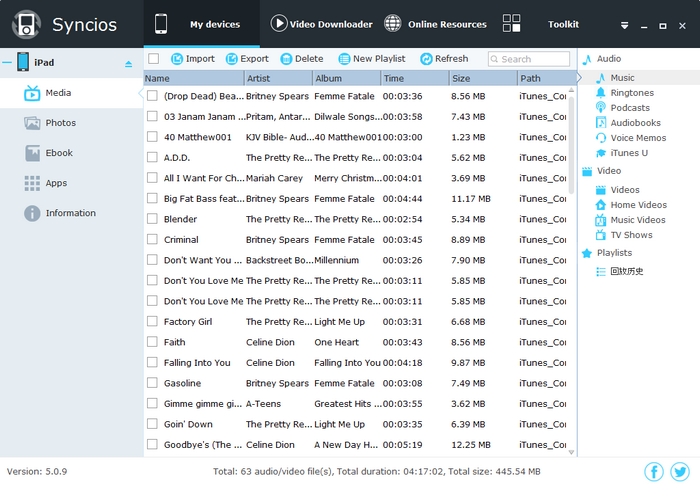This screenshot has height=487, width=700.
Task: Check the box for 40 Matthew001
Action: (x=152, y=137)
